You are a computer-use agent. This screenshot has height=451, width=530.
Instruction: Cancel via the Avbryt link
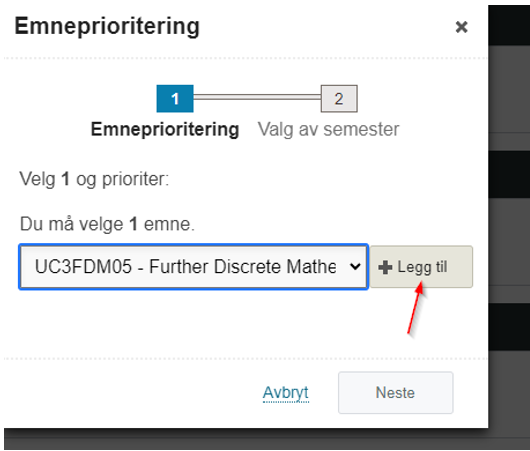coord(286,393)
